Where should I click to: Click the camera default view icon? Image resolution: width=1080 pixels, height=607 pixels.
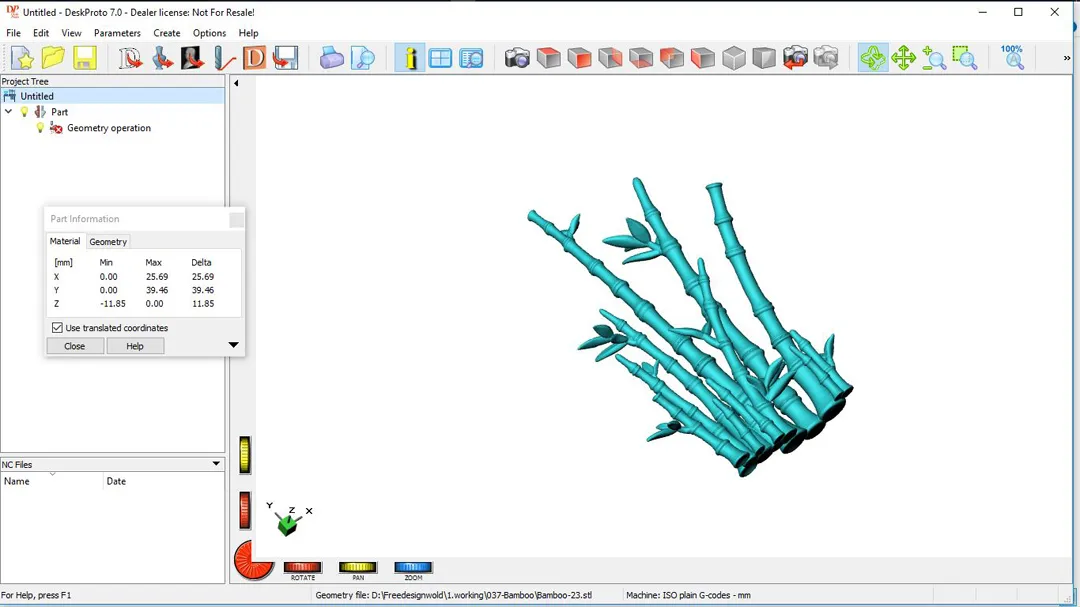(x=517, y=58)
